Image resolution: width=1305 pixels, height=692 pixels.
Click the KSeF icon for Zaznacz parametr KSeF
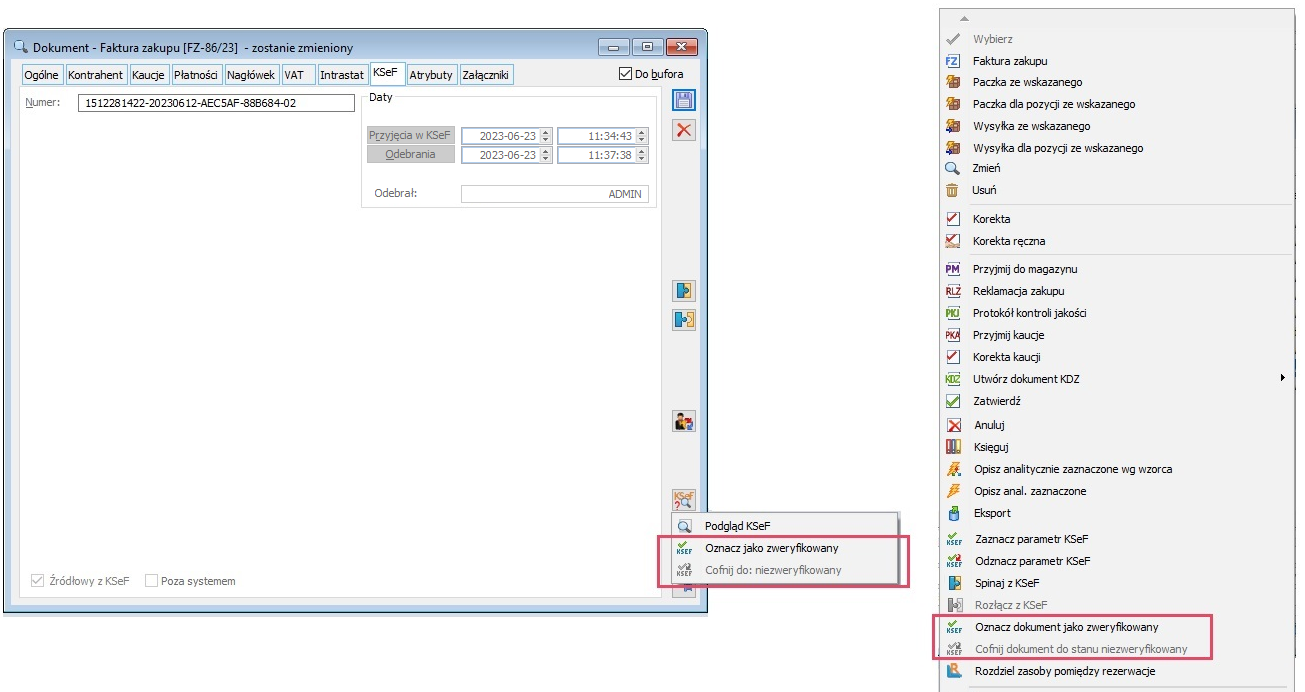[x=953, y=539]
